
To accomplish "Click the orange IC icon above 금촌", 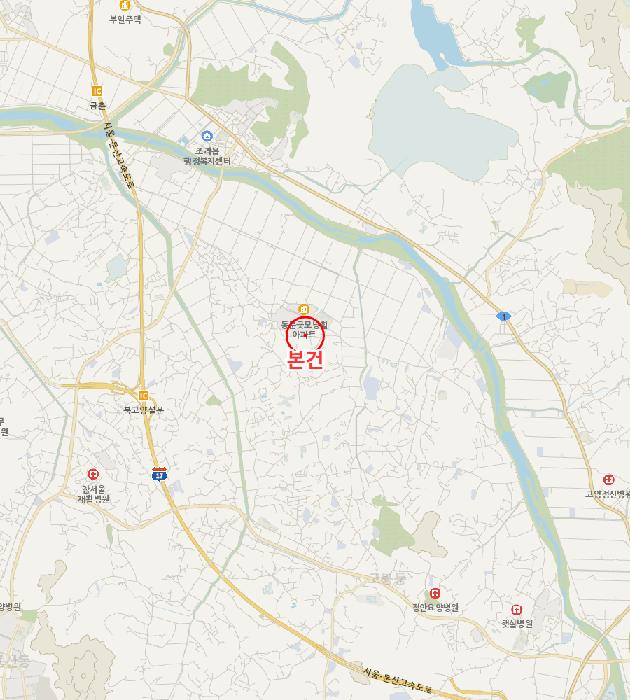I will click(97, 91).
